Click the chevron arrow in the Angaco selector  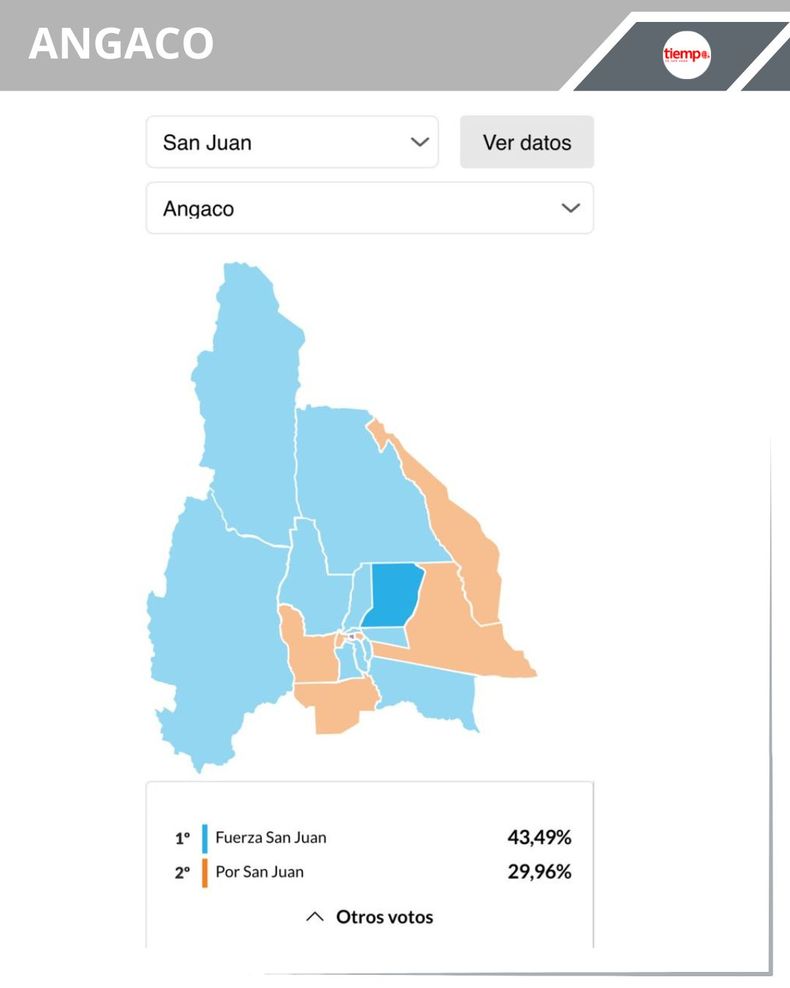point(570,208)
